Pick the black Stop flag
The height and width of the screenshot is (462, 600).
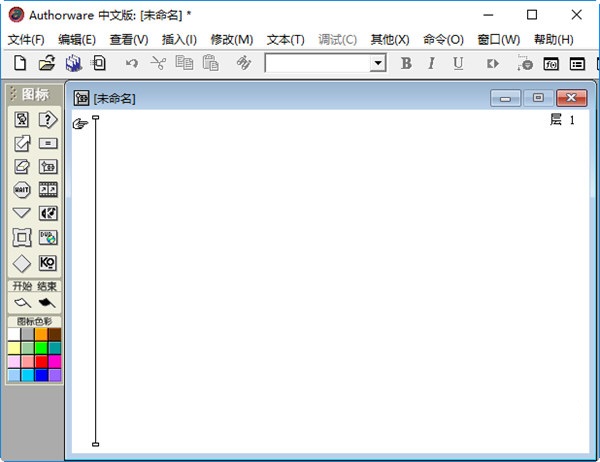coord(47,303)
